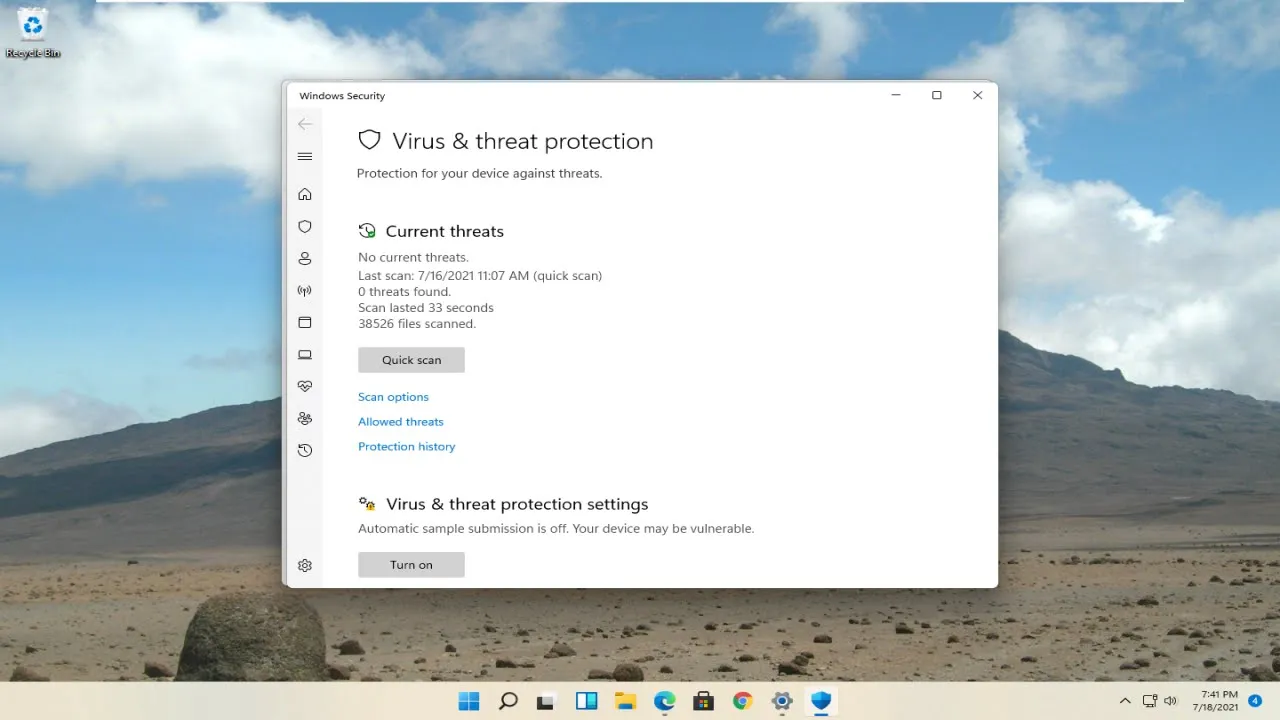Launch Microsoft Edge from taskbar
1280x720 pixels.
point(664,701)
